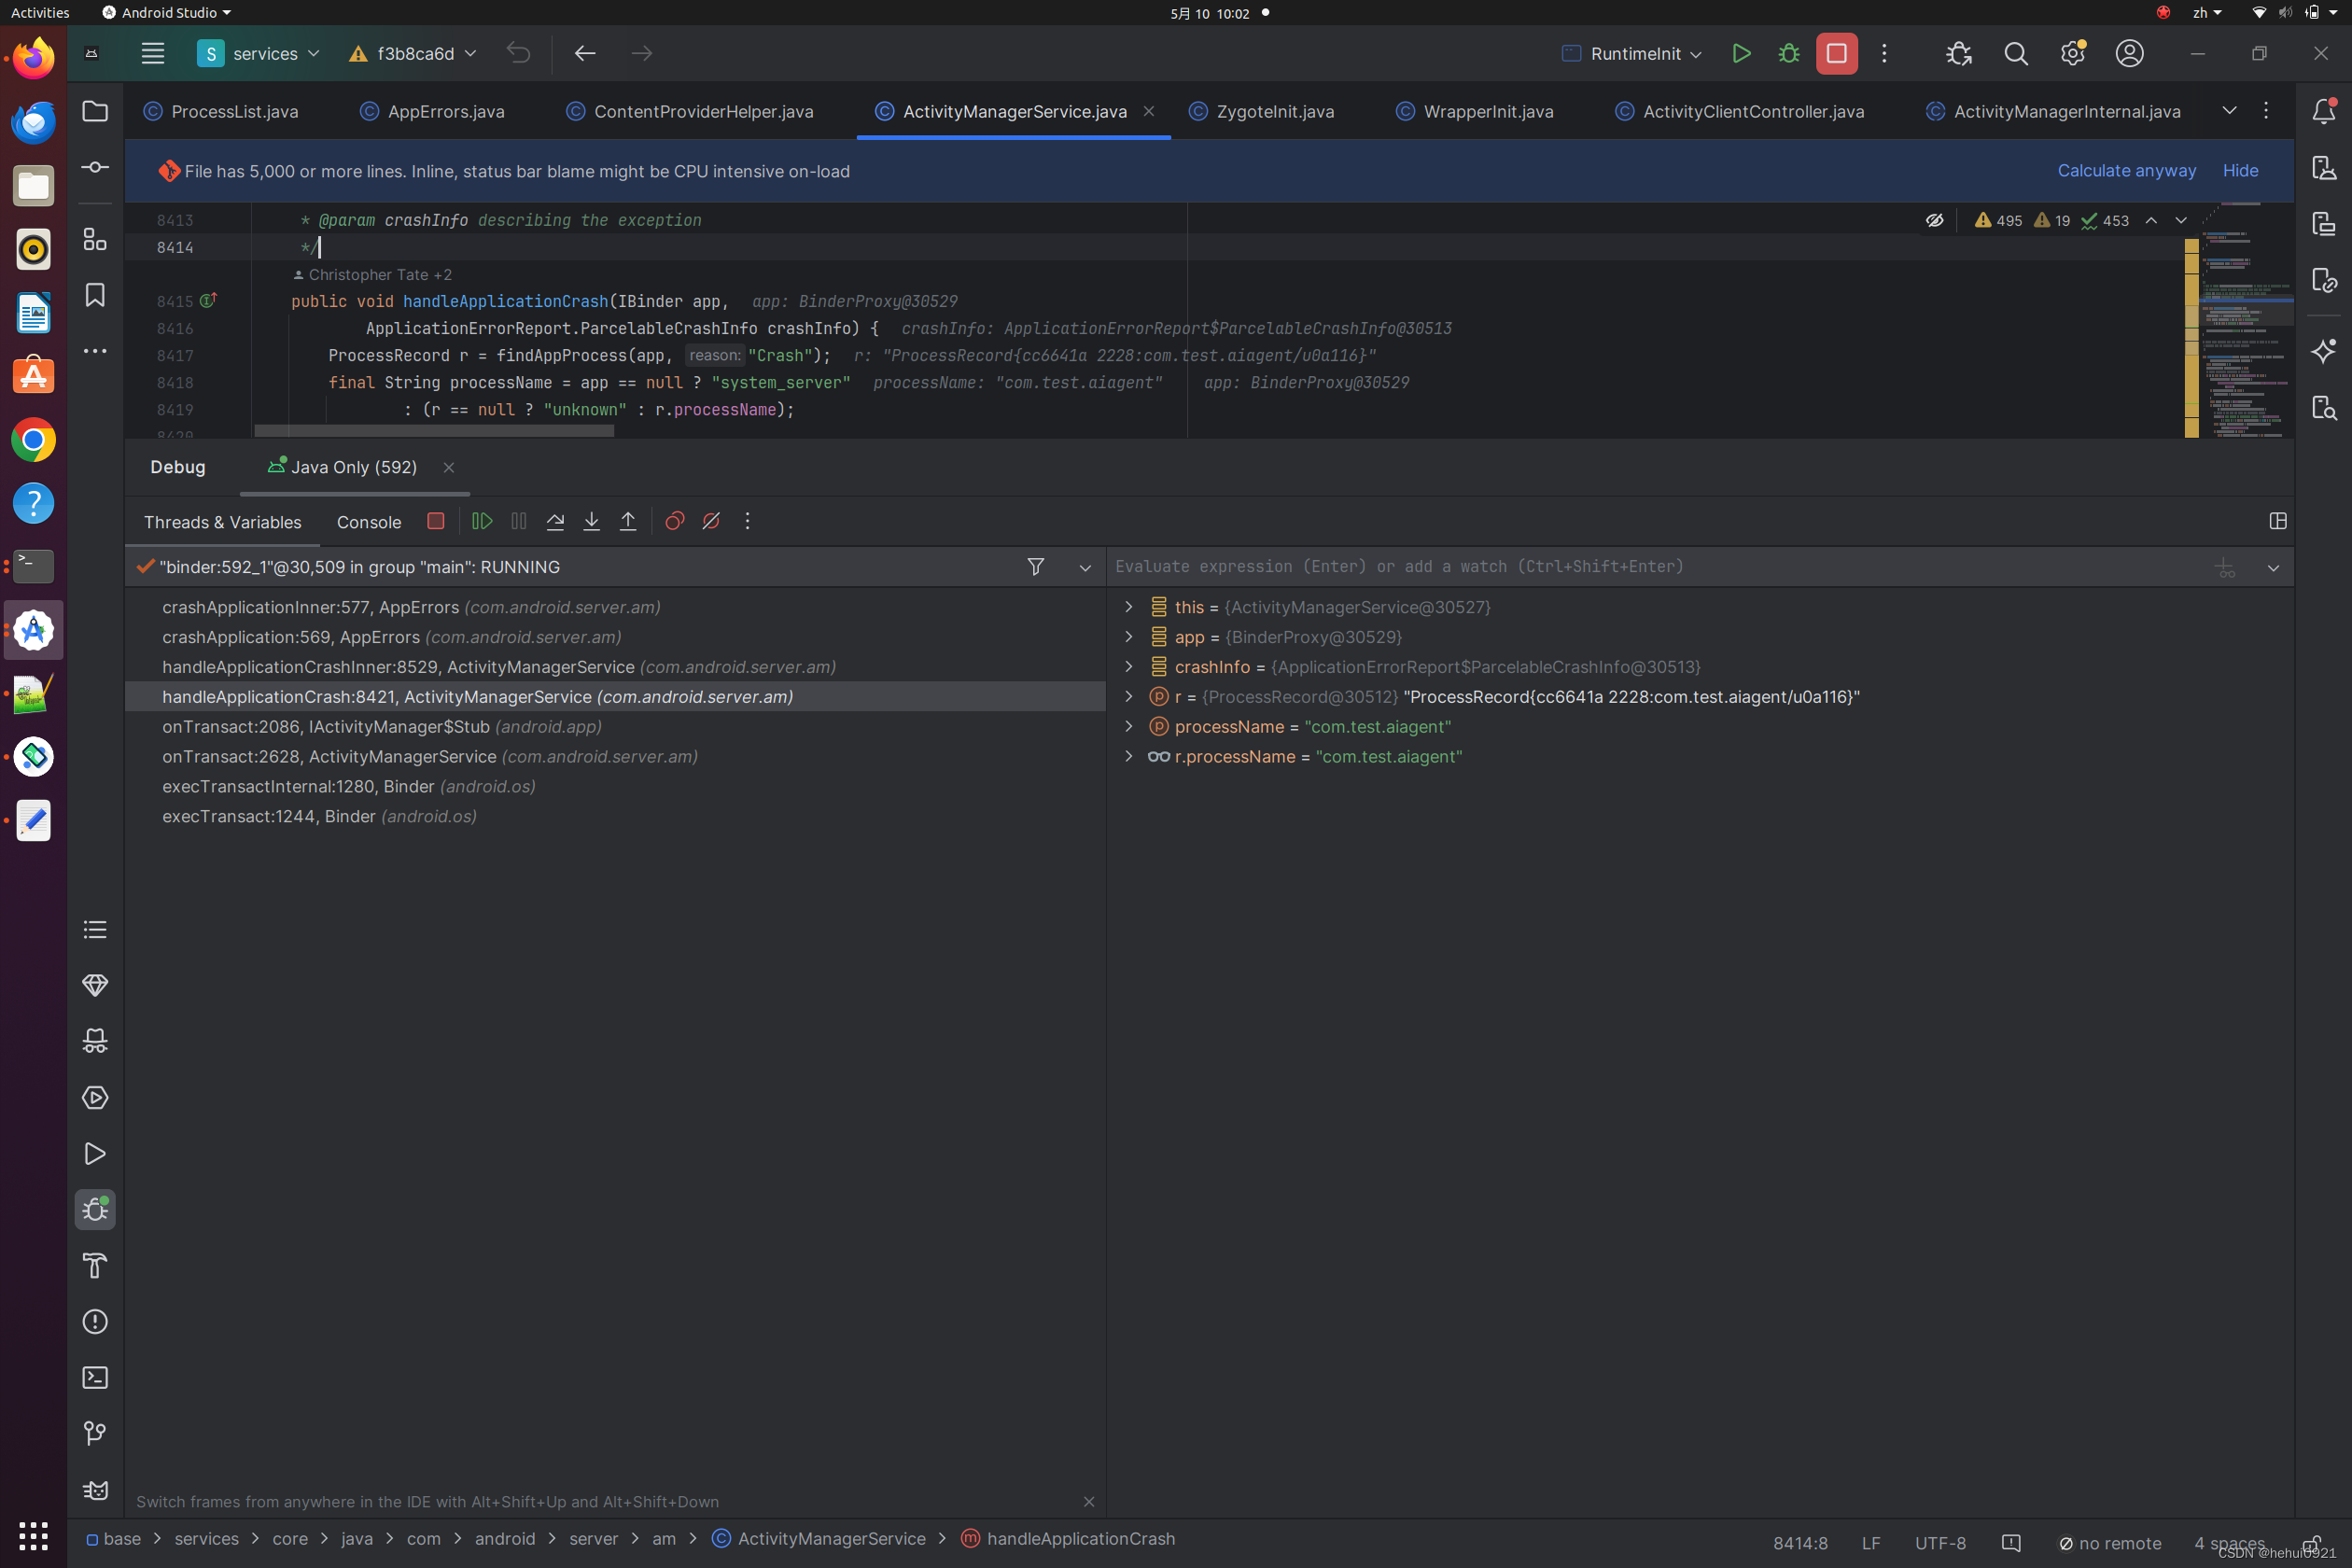Click the frames filter funnel icon
The height and width of the screenshot is (1568, 2352).
[x=1036, y=567]
